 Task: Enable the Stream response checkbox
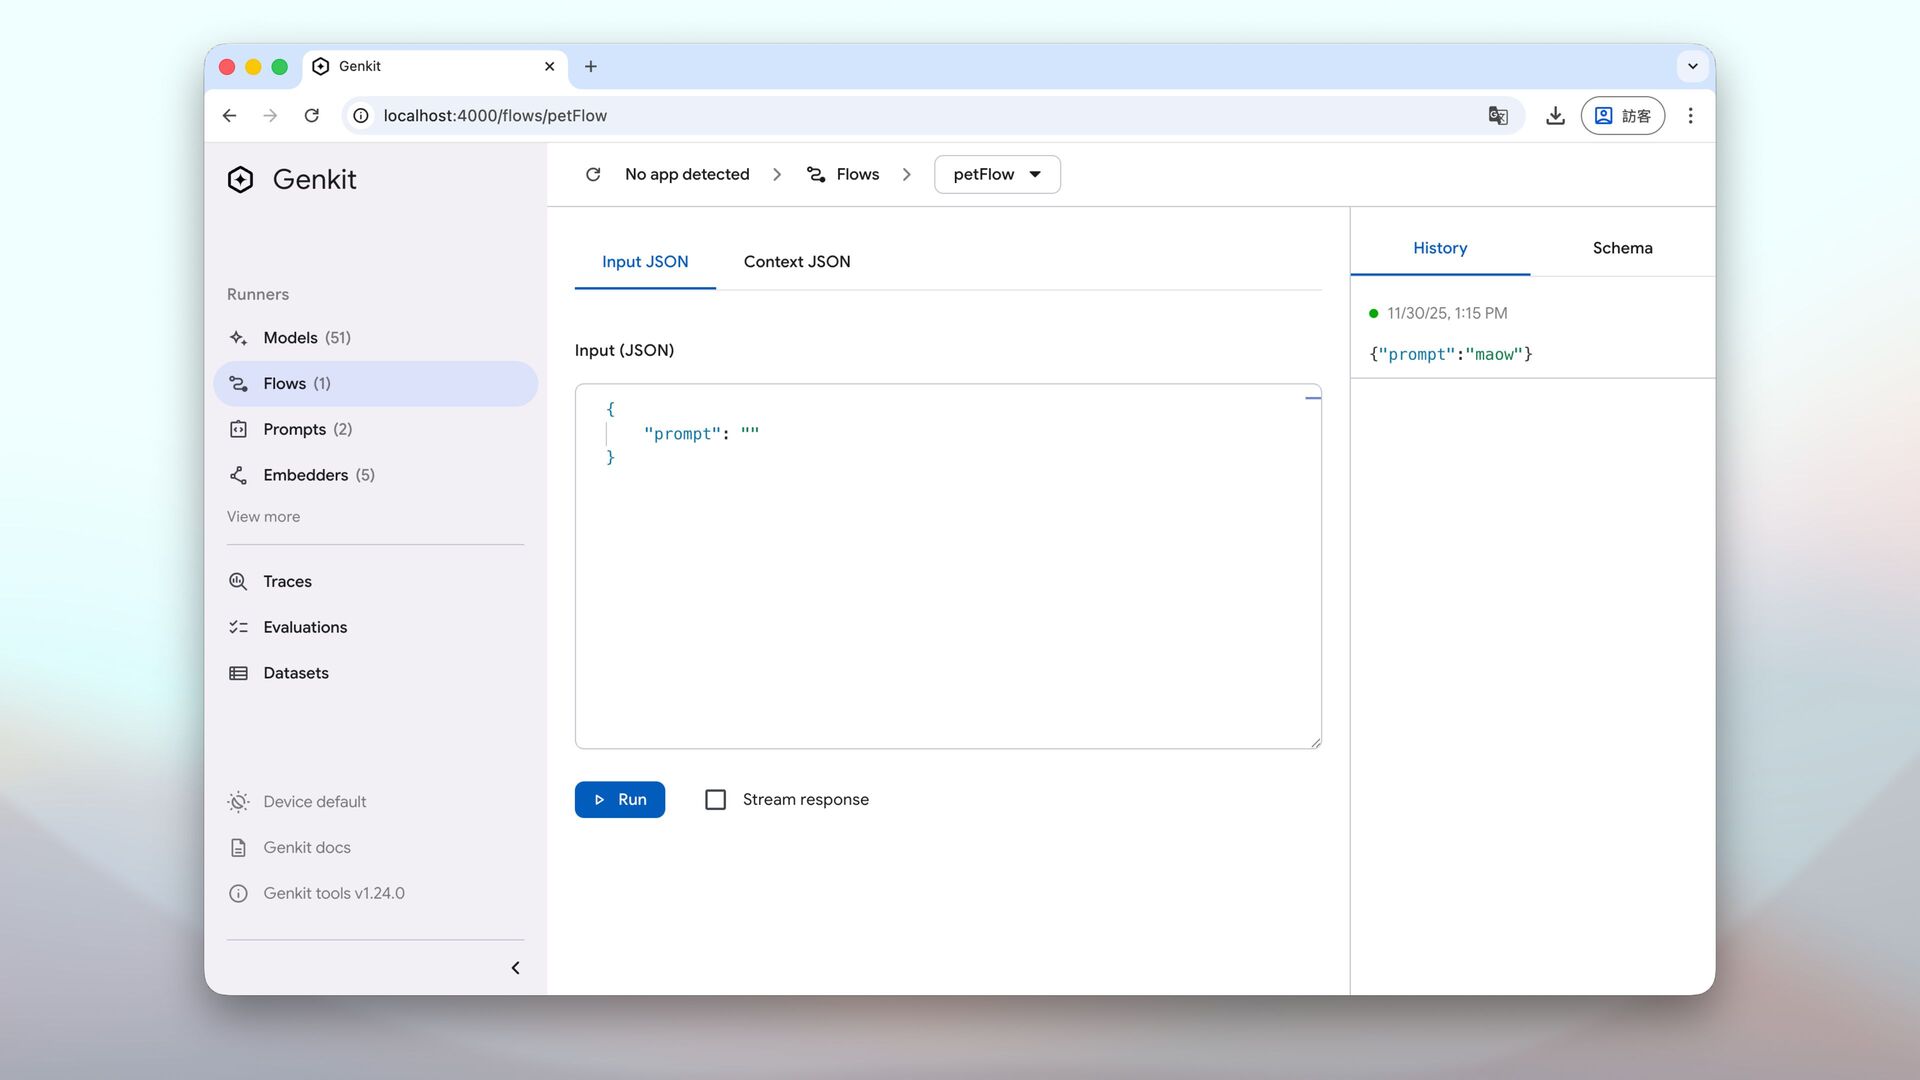715,799
